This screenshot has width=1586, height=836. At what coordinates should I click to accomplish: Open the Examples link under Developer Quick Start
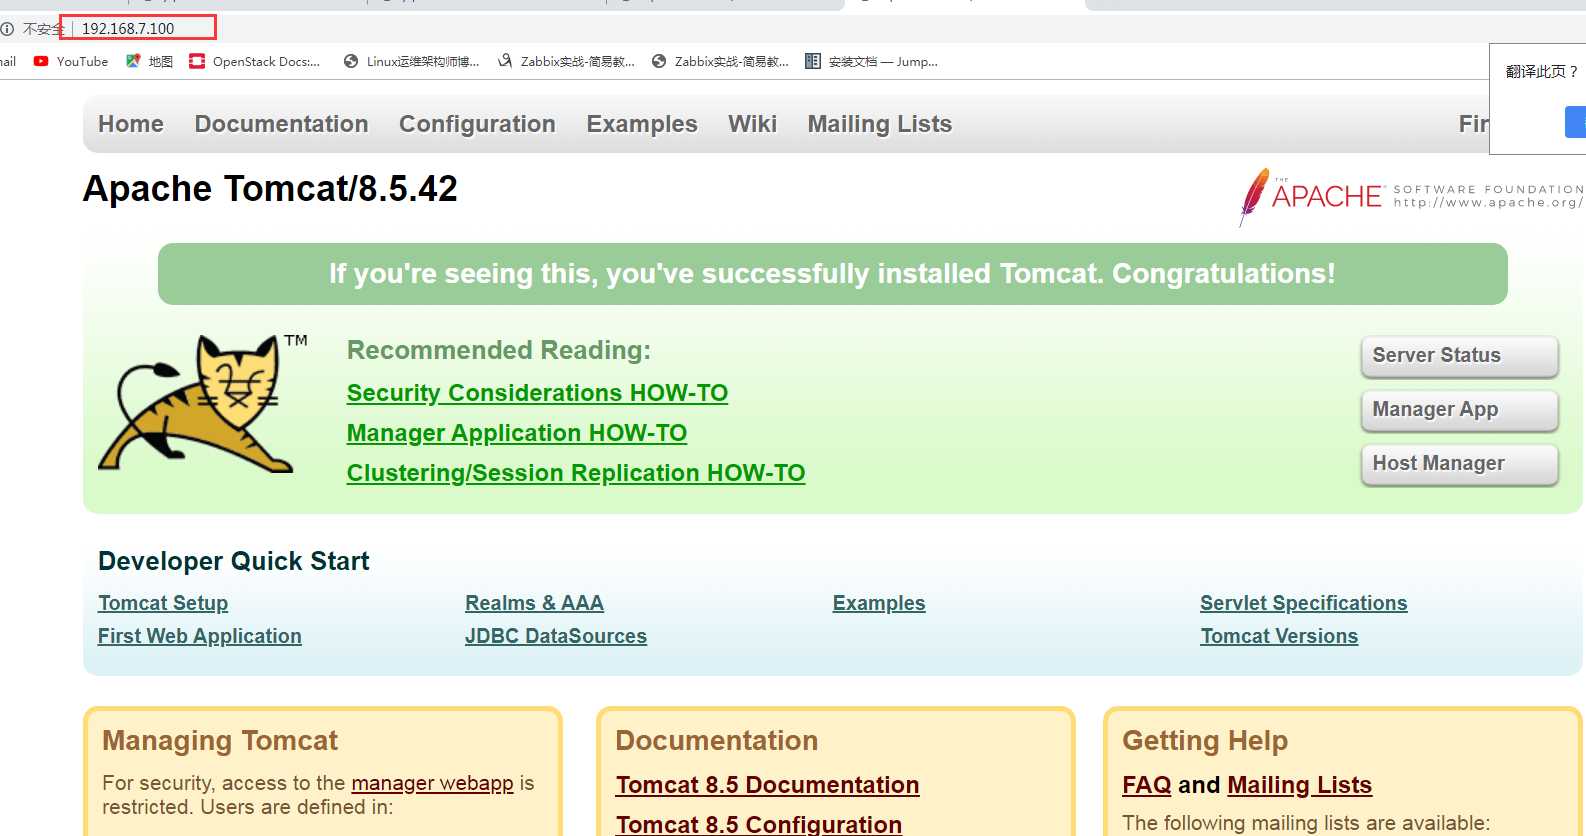point(879,603)
